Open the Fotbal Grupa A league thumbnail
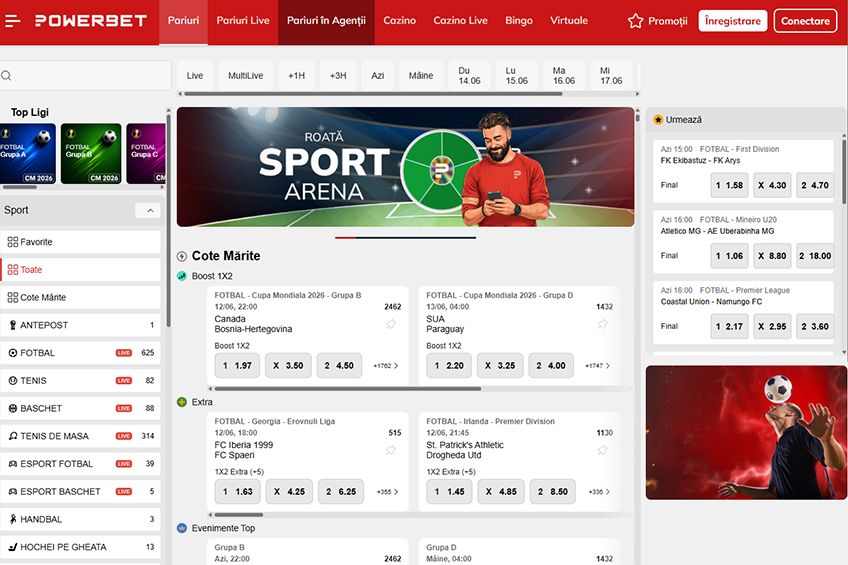Image resolution: width=848 pixels, height=565 pixels. click(28, 154)
